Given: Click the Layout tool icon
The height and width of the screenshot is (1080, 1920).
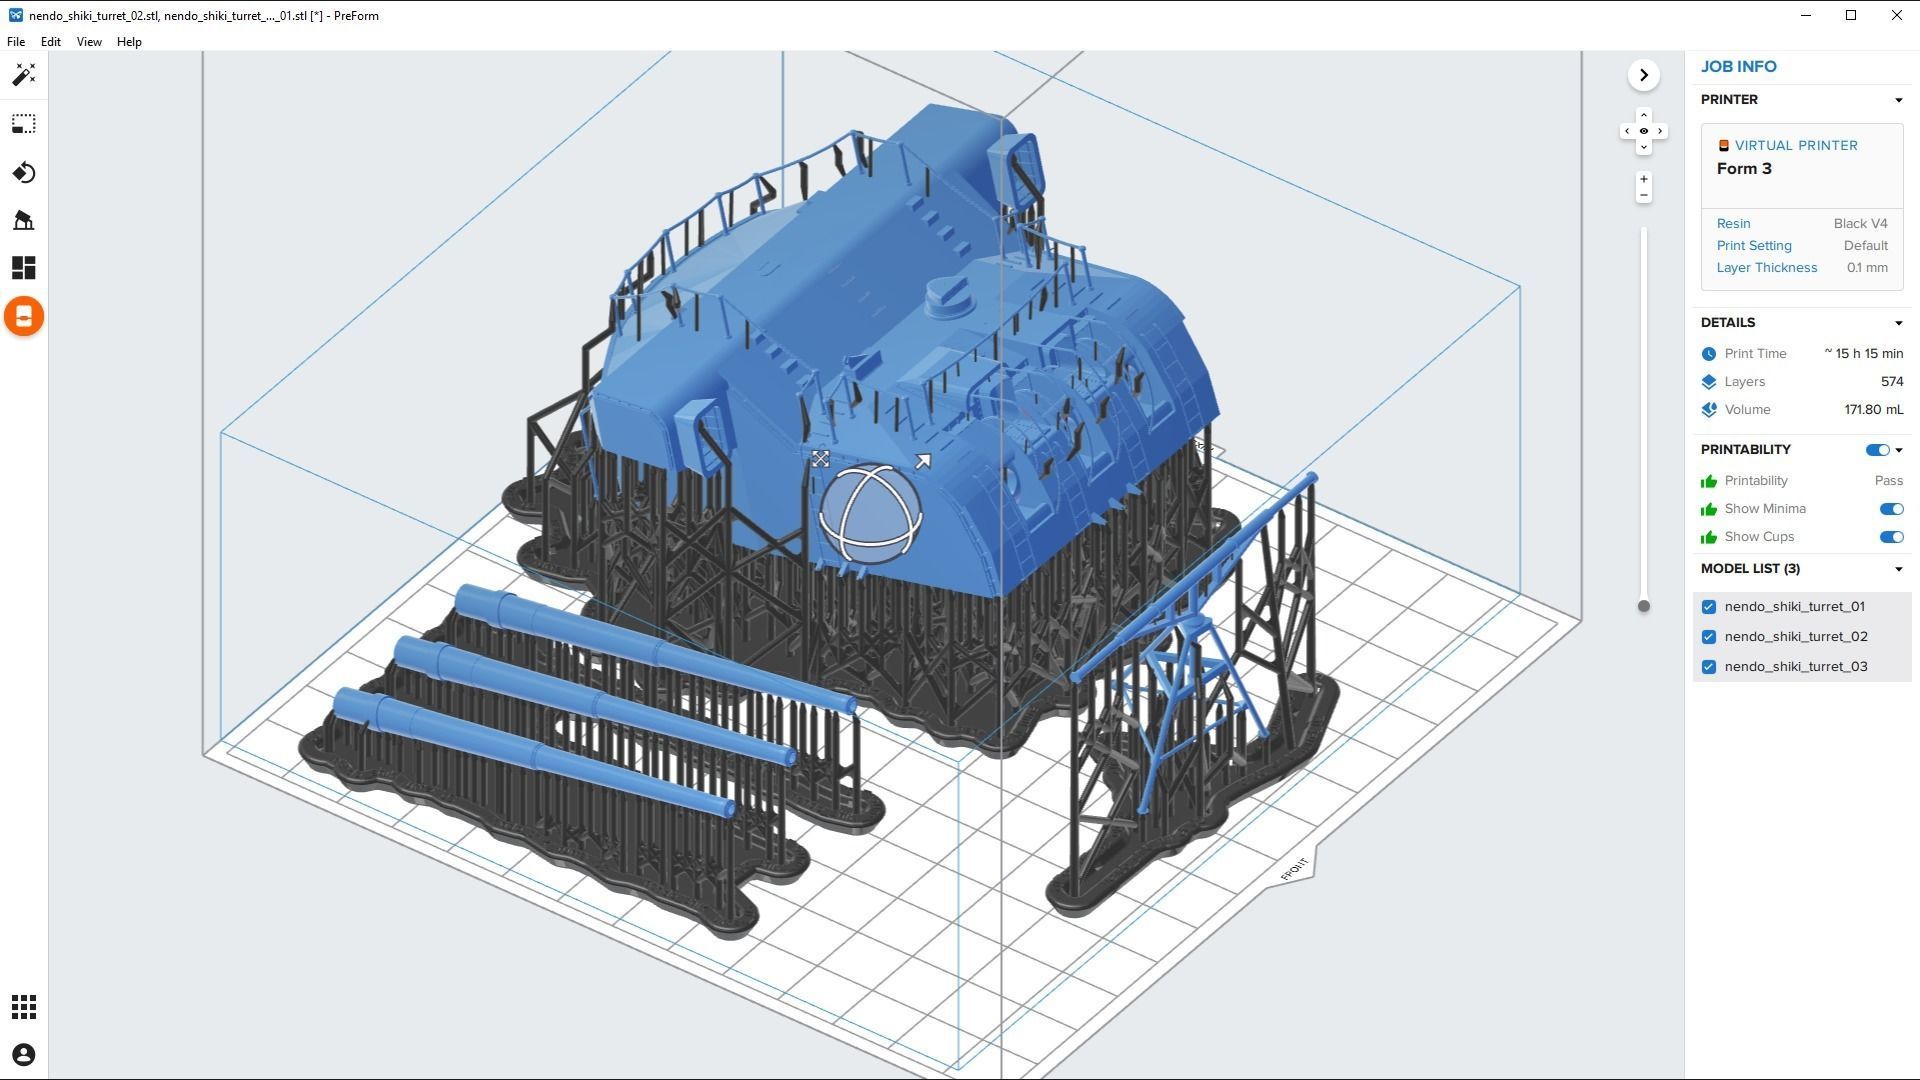Looking at the screenshot, I should (x=24, y=268).
